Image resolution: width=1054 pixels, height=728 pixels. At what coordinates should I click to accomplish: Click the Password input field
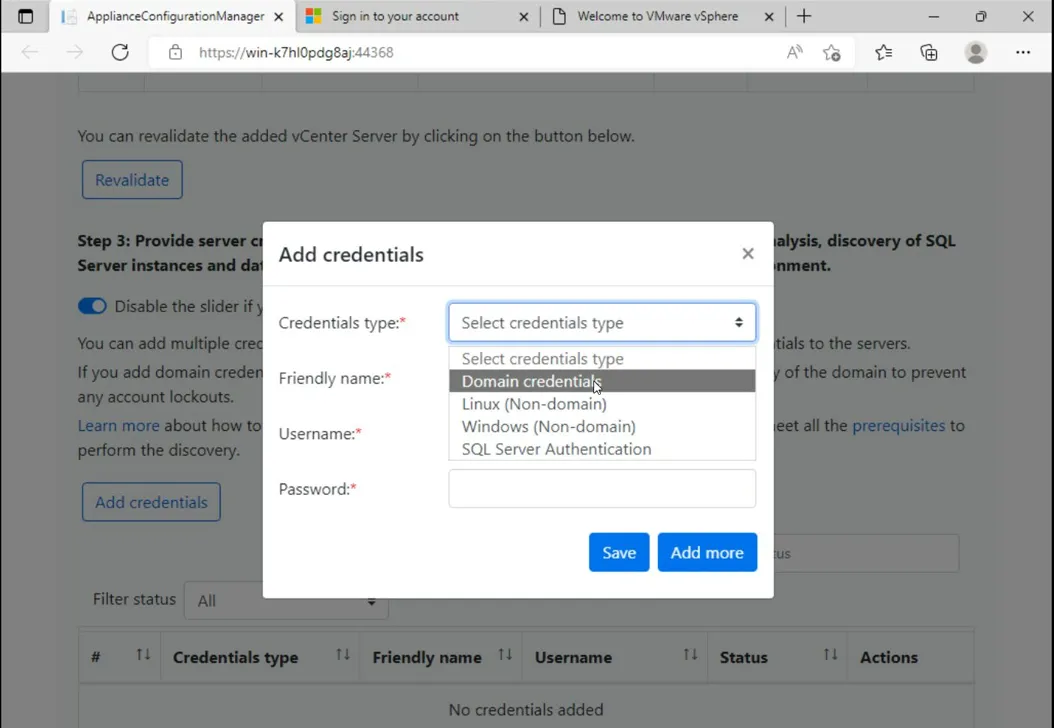[602, 488]
